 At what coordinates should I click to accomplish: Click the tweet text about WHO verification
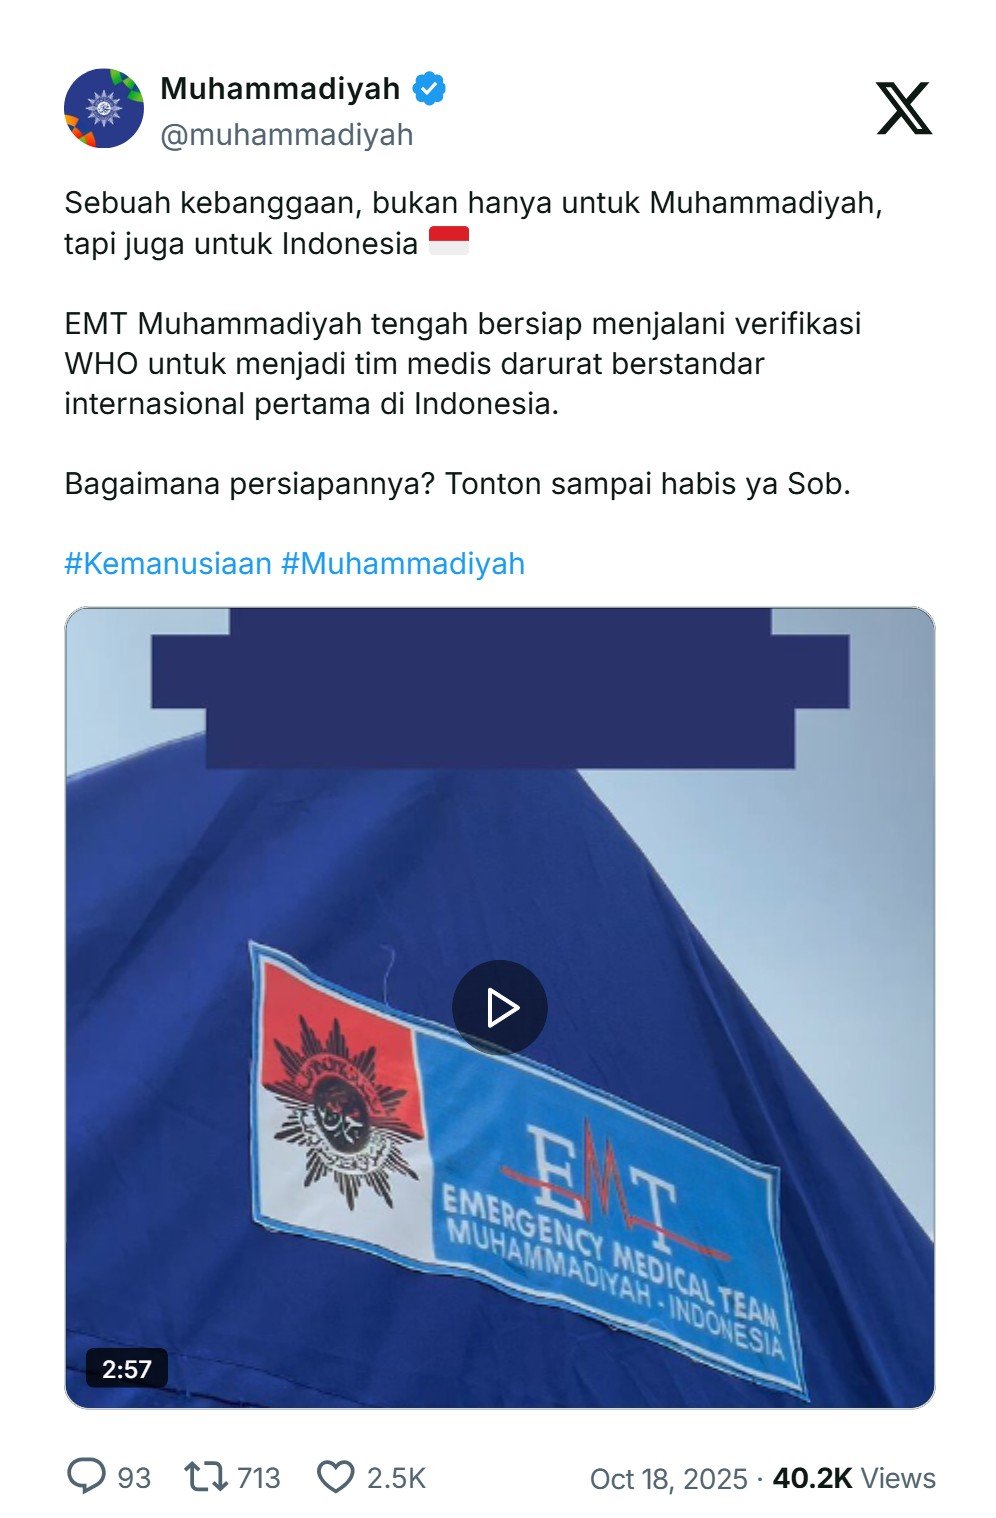click(x=463, y=363)
